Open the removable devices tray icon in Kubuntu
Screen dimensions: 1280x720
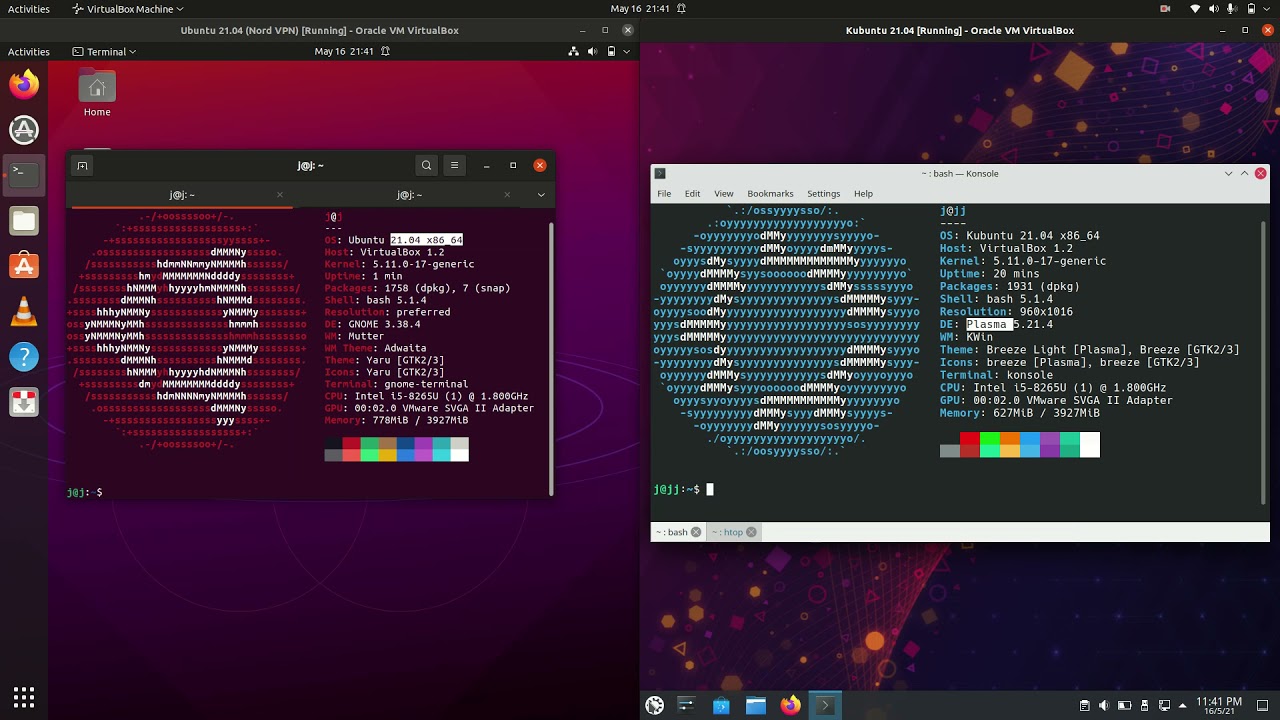point(1144,705)
